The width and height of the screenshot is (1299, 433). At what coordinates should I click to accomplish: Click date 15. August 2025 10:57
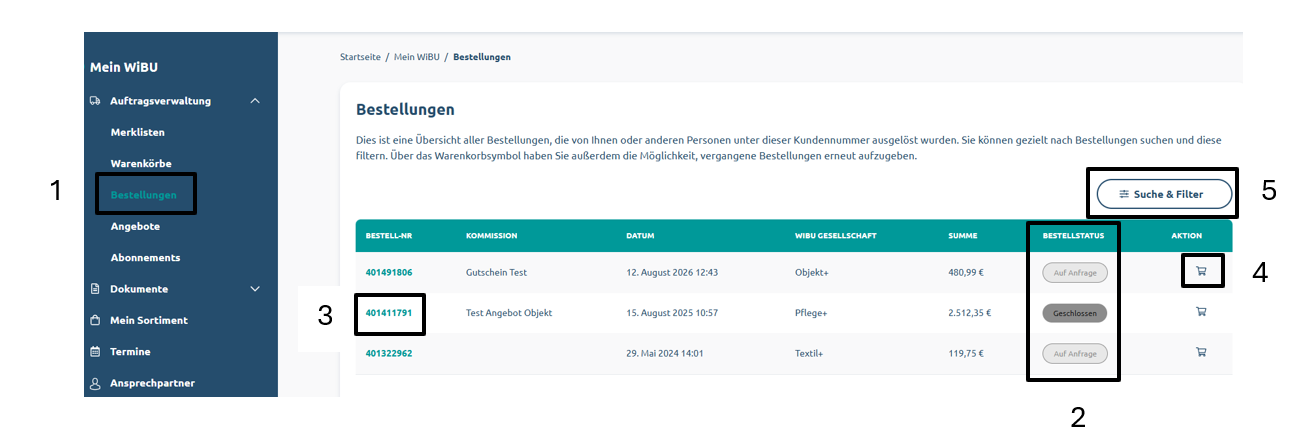672,313
